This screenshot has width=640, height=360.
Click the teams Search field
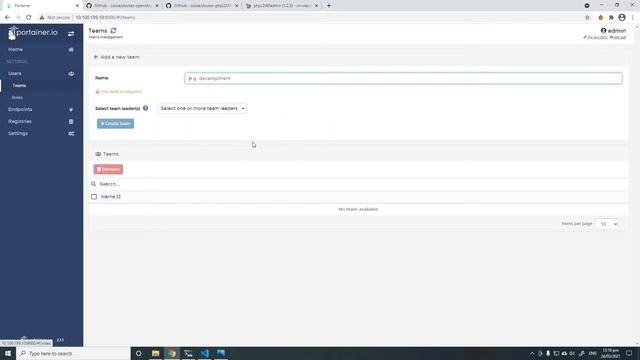(359, 184)
